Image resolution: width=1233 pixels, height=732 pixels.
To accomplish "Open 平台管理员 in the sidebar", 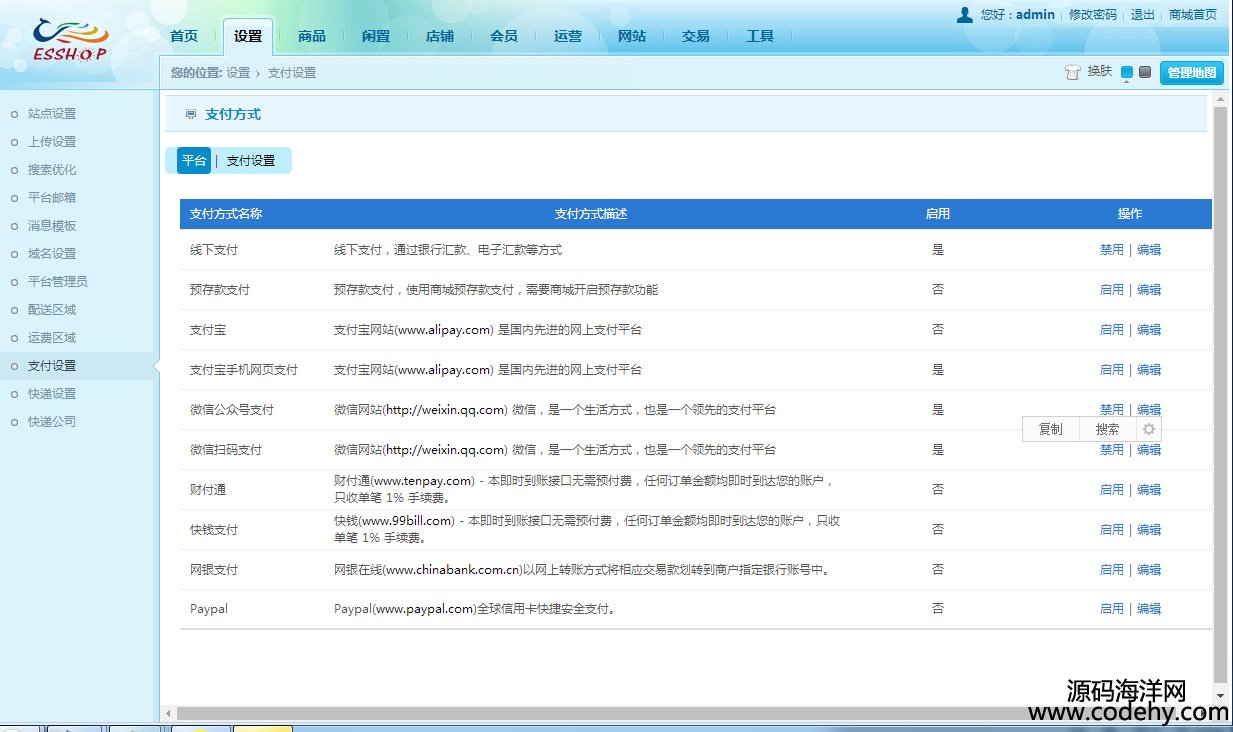I will [58, 282].
